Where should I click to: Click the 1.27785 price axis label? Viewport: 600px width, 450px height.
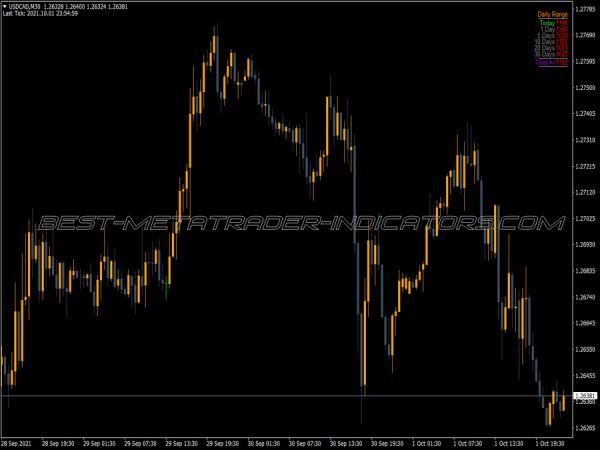(585, 36)
